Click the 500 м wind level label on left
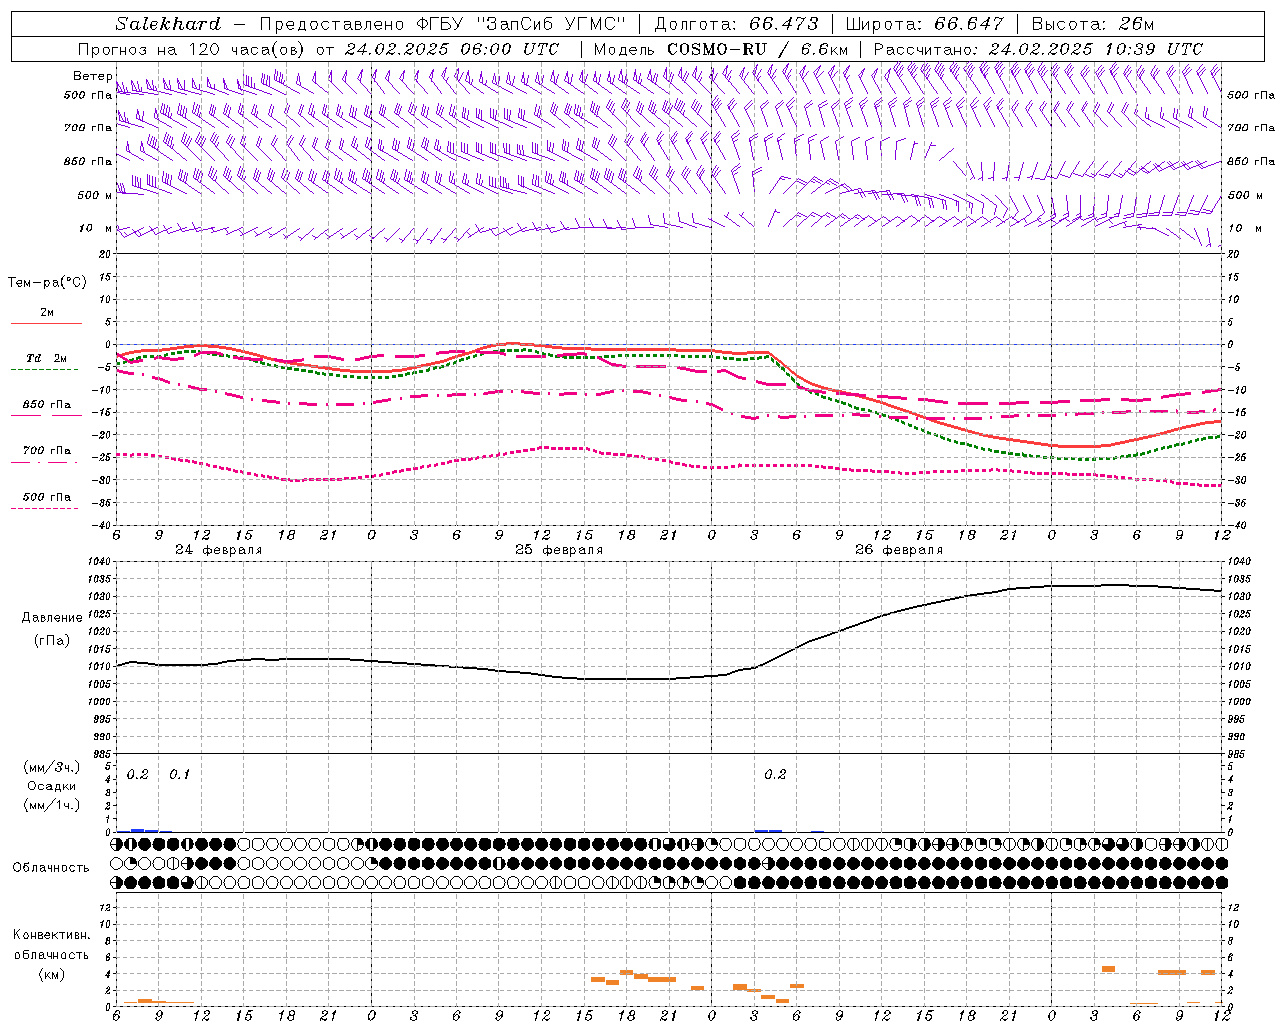 [x=94, y=196]
